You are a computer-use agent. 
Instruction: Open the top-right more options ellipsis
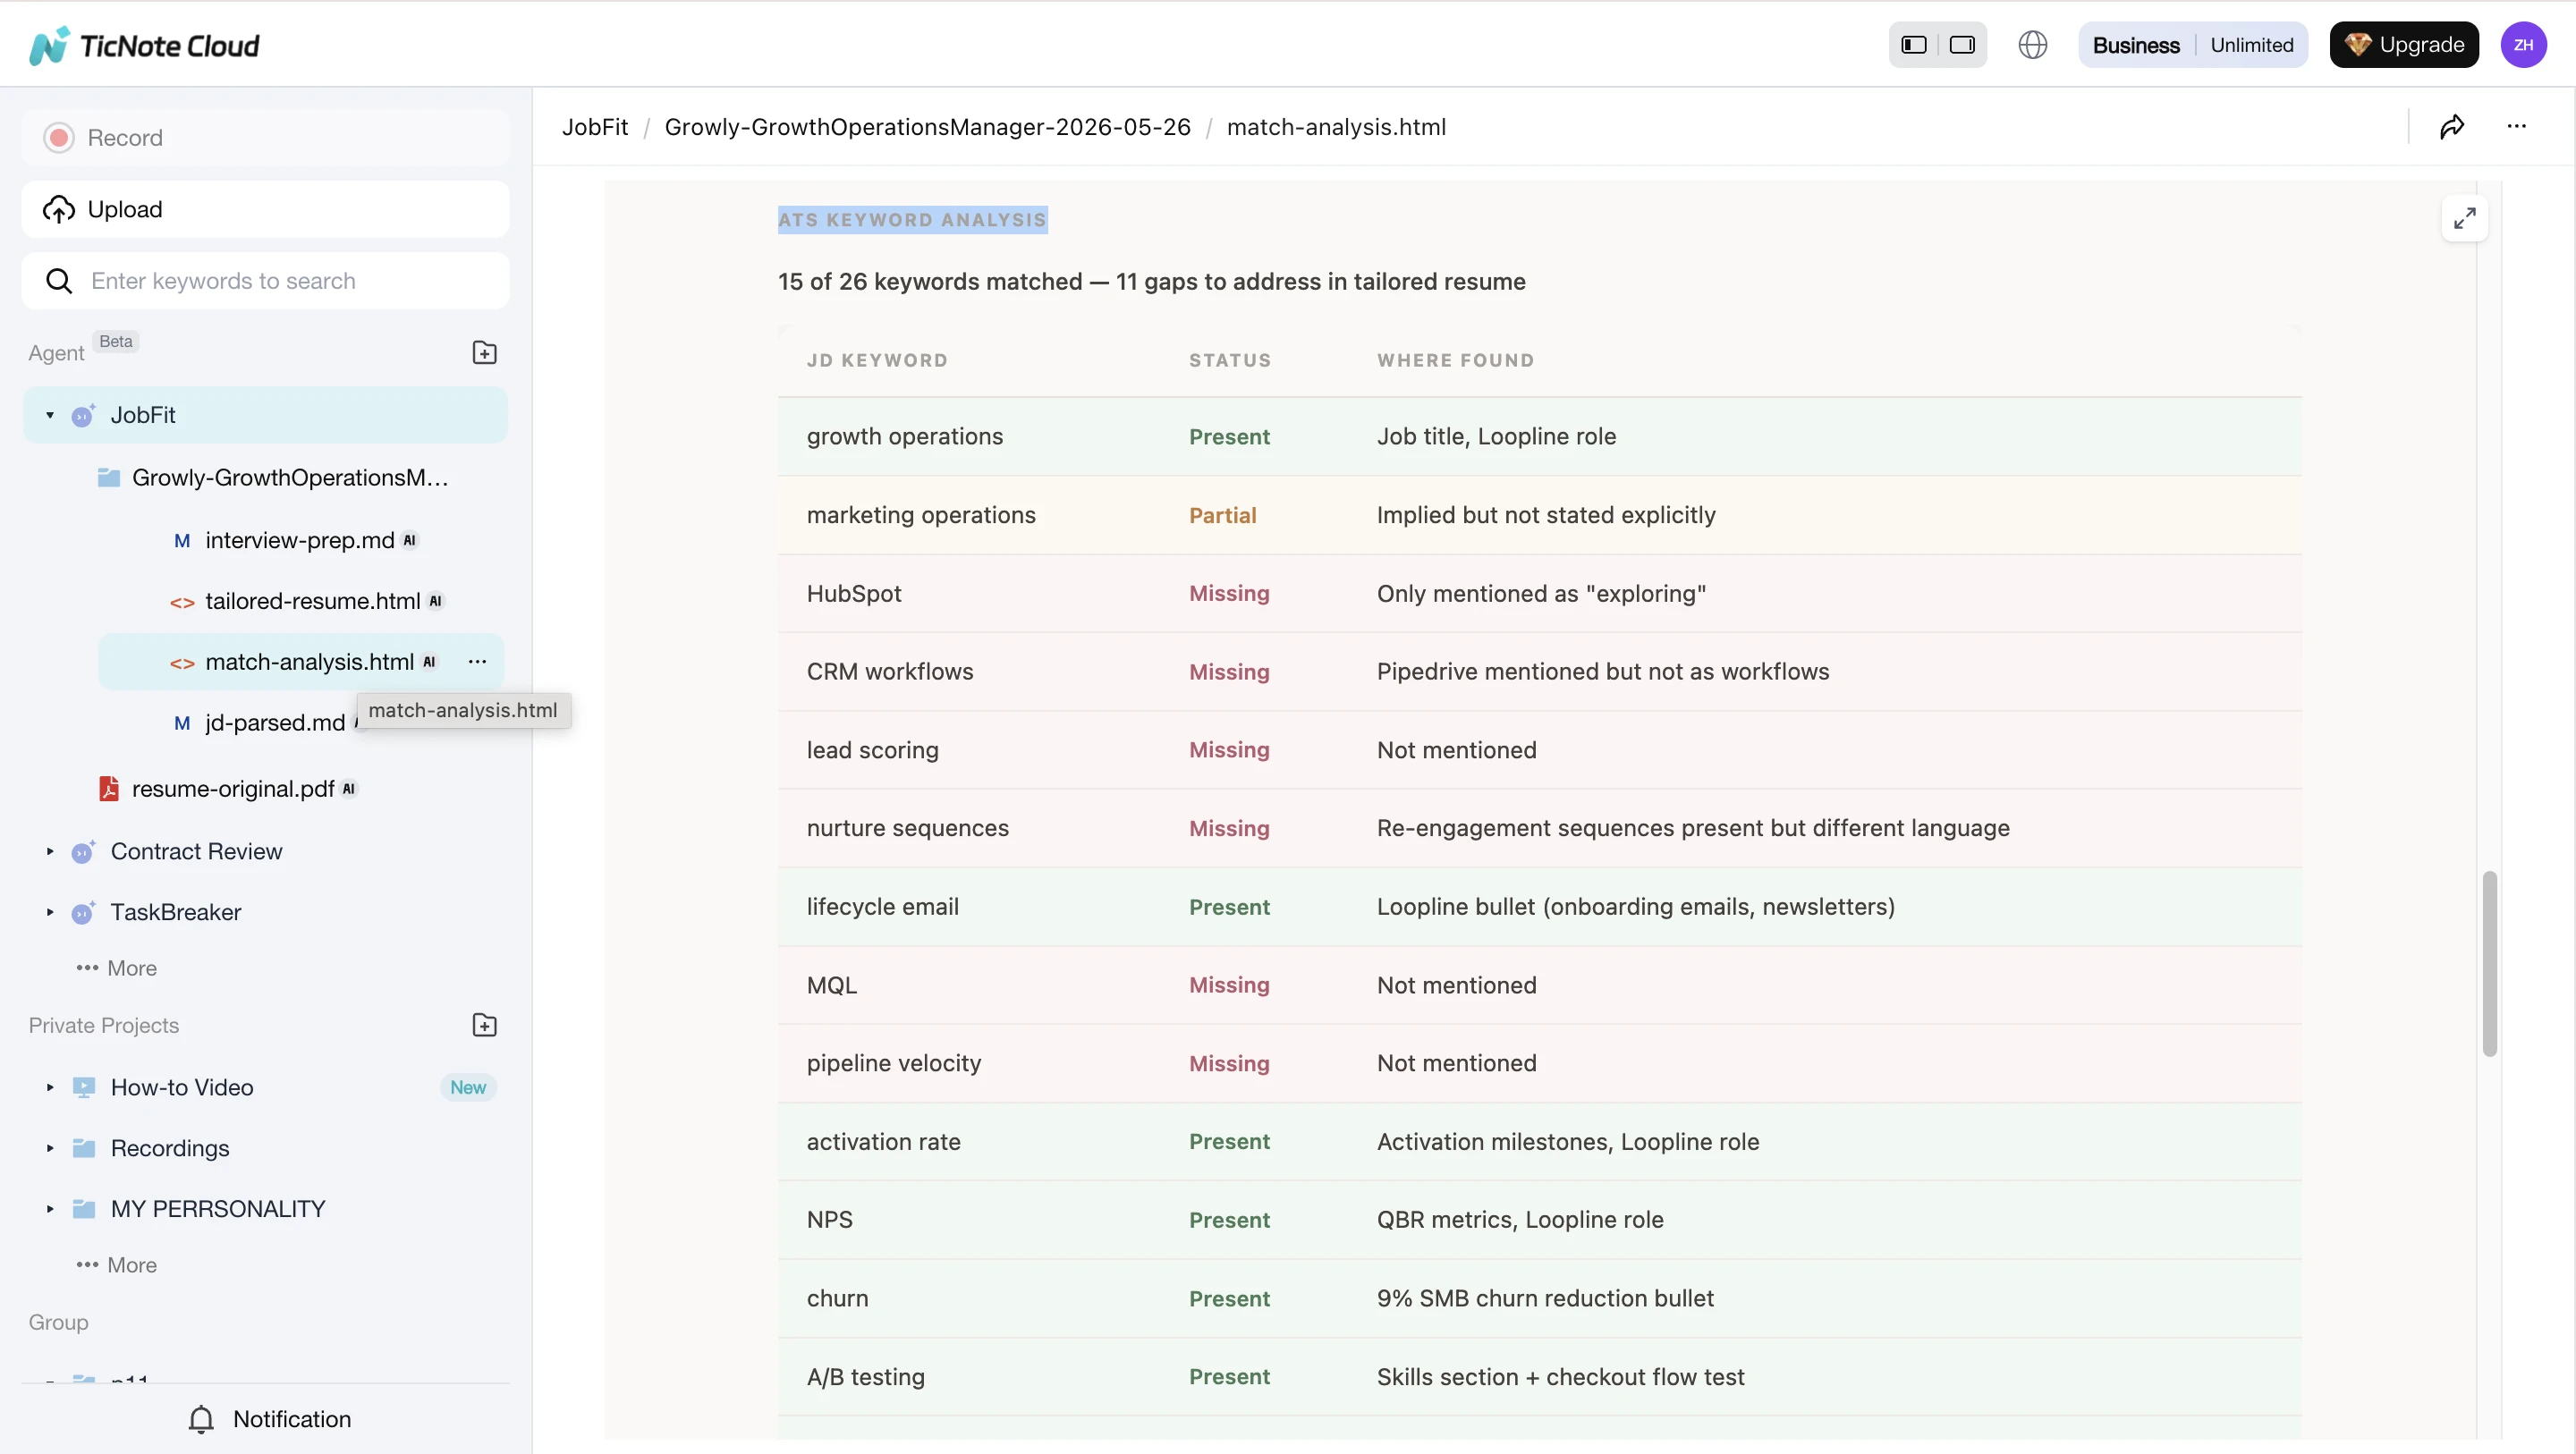pyautogui.click(x=2517, y=127)
